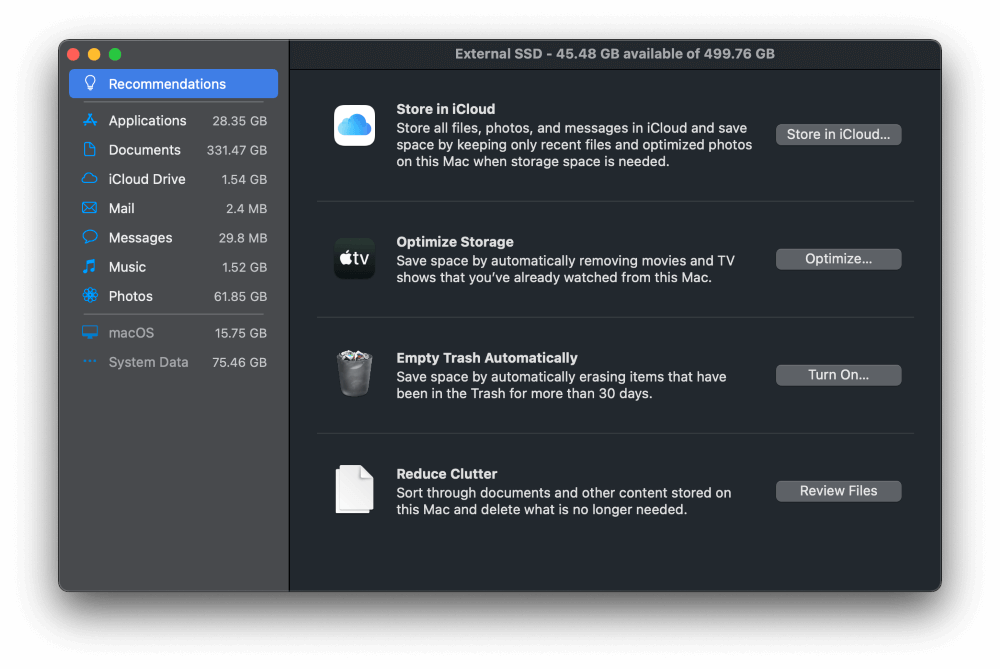Screen dimensions: 1000x669
Task: Select the Music note icon
Action: click(90, 267)
